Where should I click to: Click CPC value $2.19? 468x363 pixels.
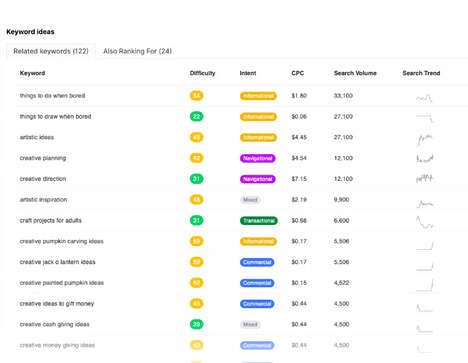point(299,200)
